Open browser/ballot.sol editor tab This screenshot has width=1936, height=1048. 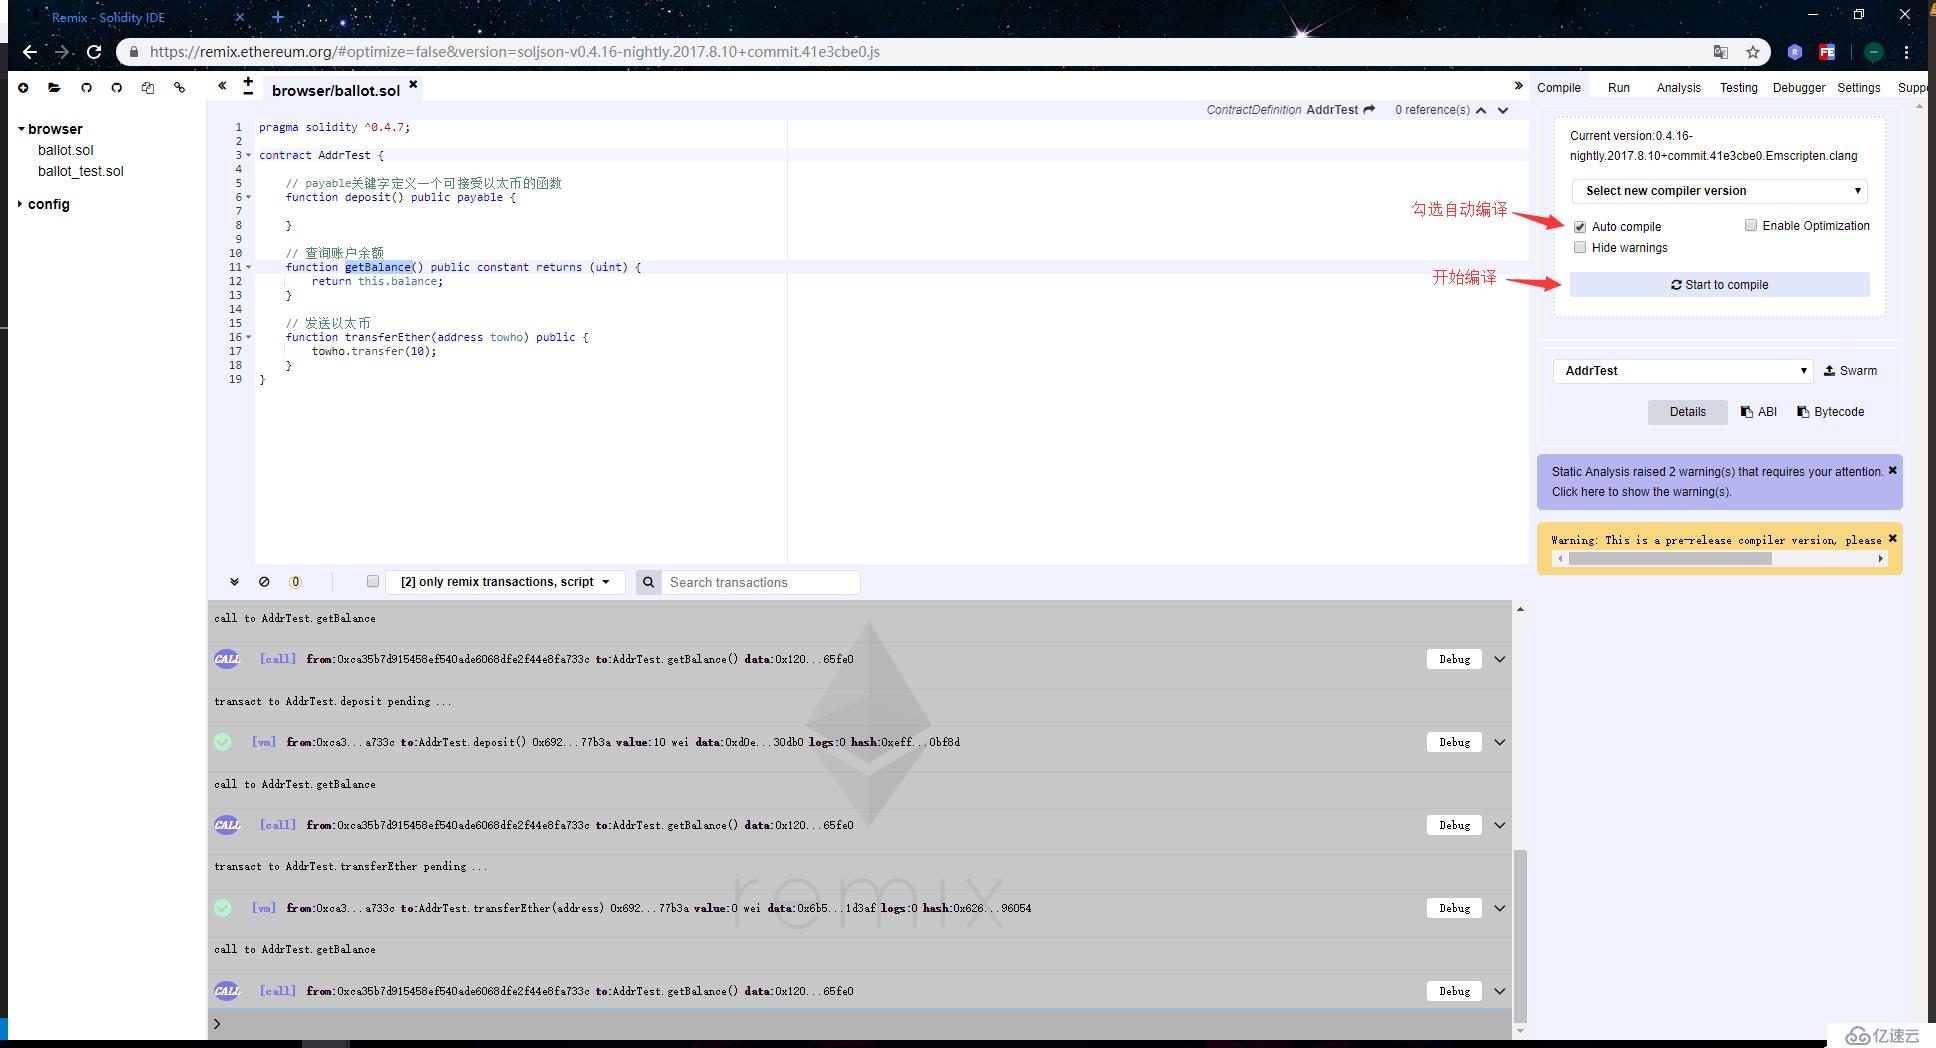pyautogui.click(x=336, y=90)
